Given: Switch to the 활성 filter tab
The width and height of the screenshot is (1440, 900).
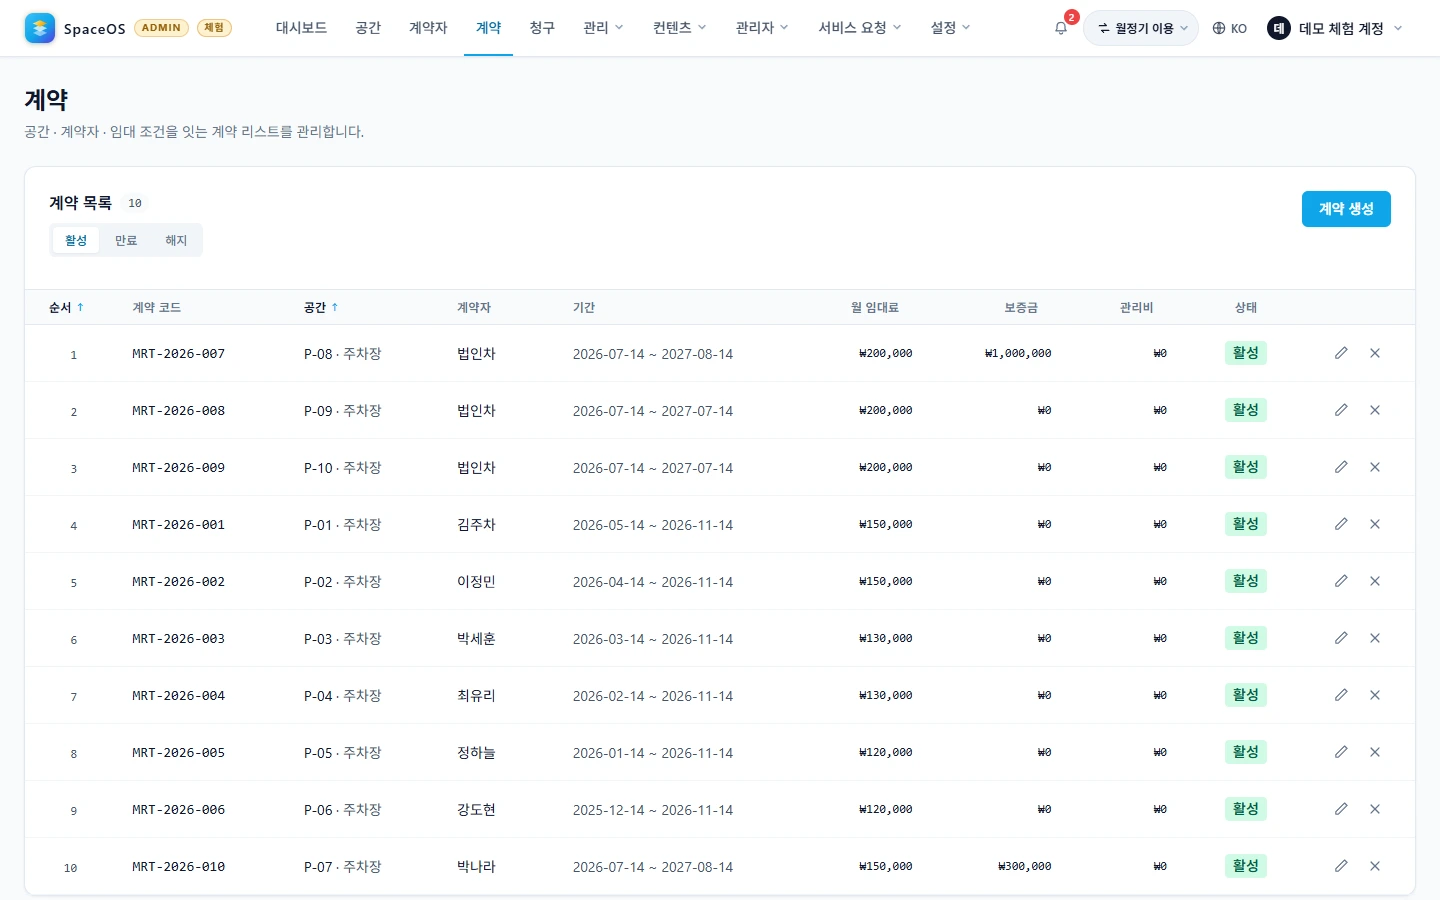Looking at the screenshot, I should coord(76,240).
